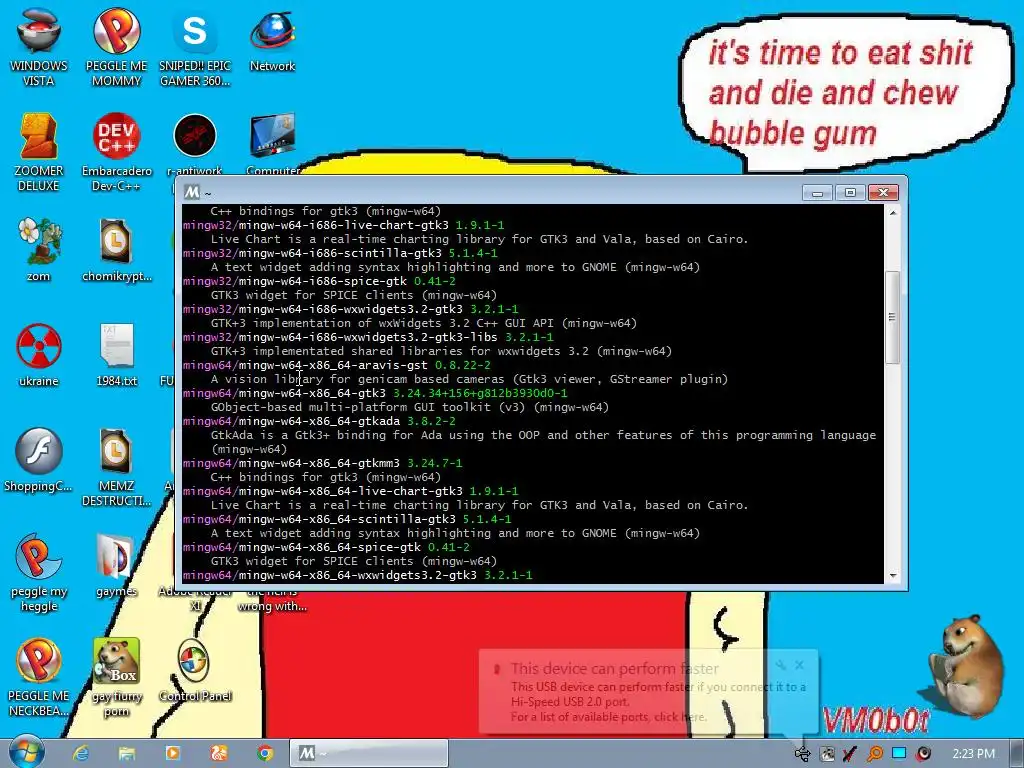Close the USB notification balloon

(799, 665)
